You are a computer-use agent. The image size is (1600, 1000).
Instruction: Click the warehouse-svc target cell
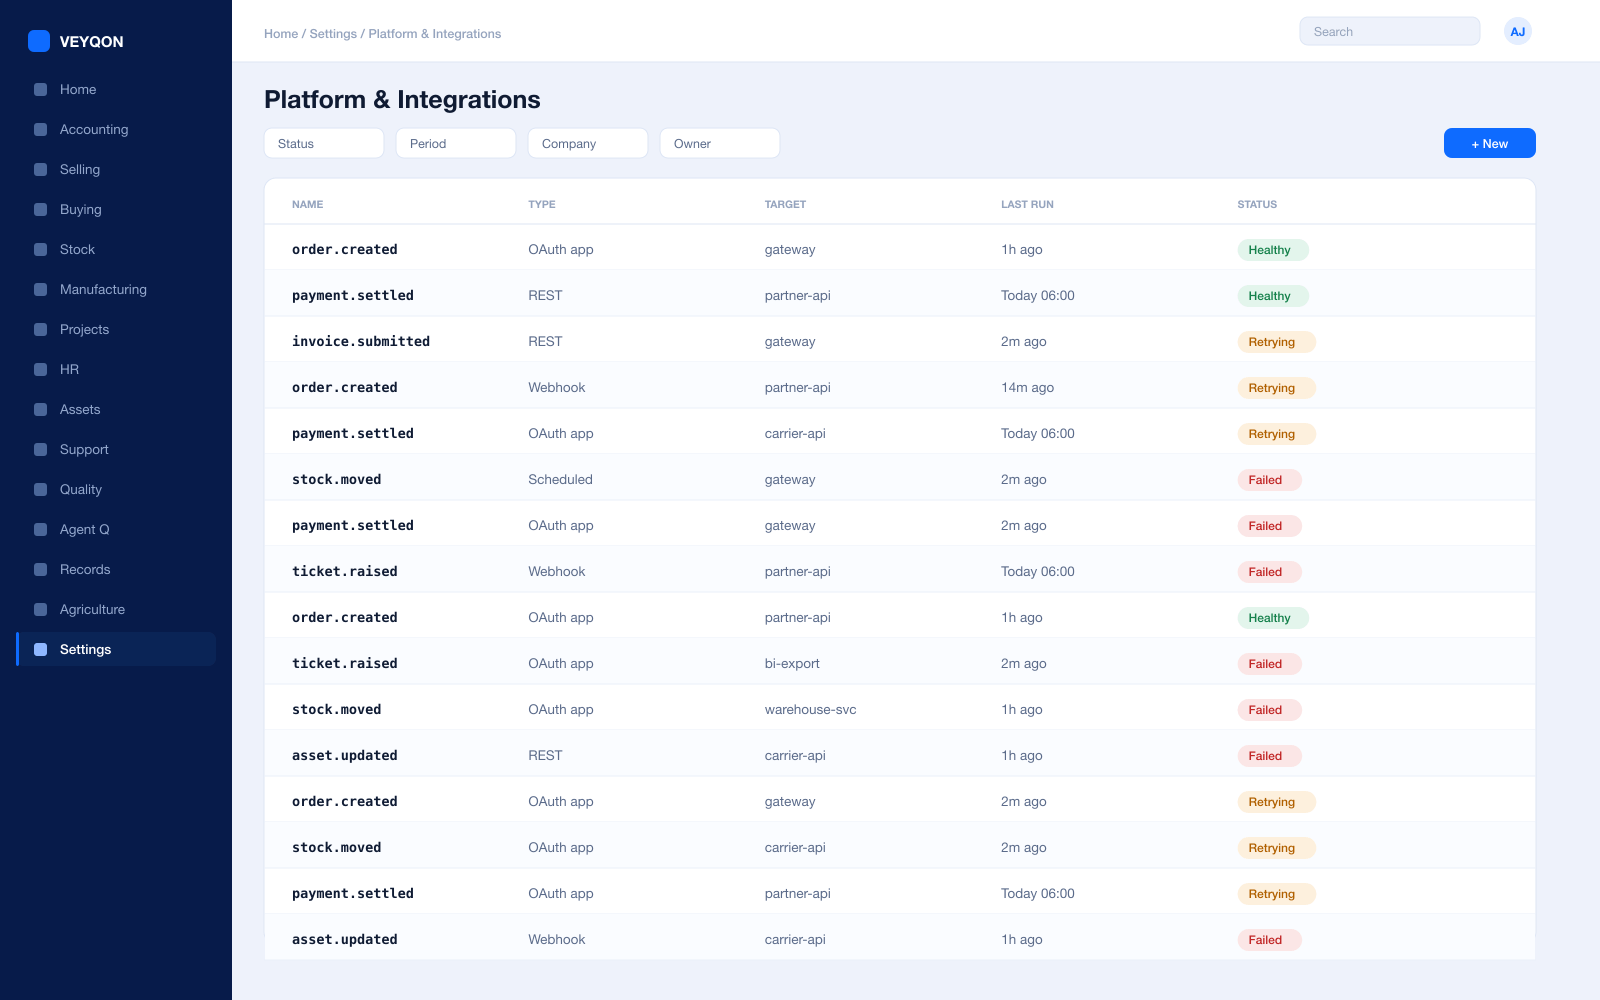click(x=810, y=709)
